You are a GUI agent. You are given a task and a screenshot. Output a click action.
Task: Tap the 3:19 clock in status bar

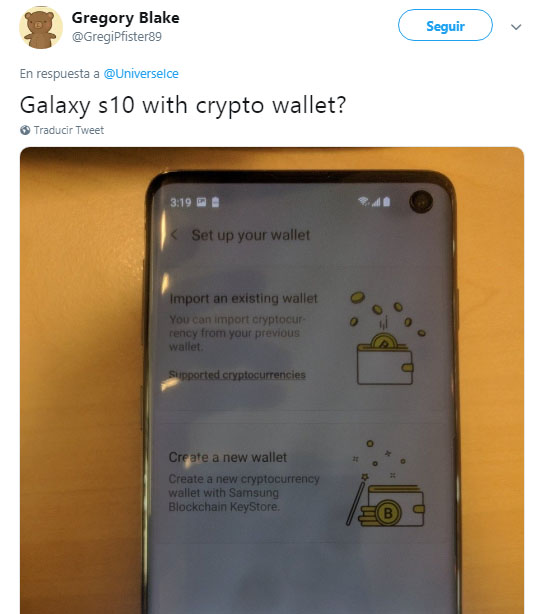(181, 202)
